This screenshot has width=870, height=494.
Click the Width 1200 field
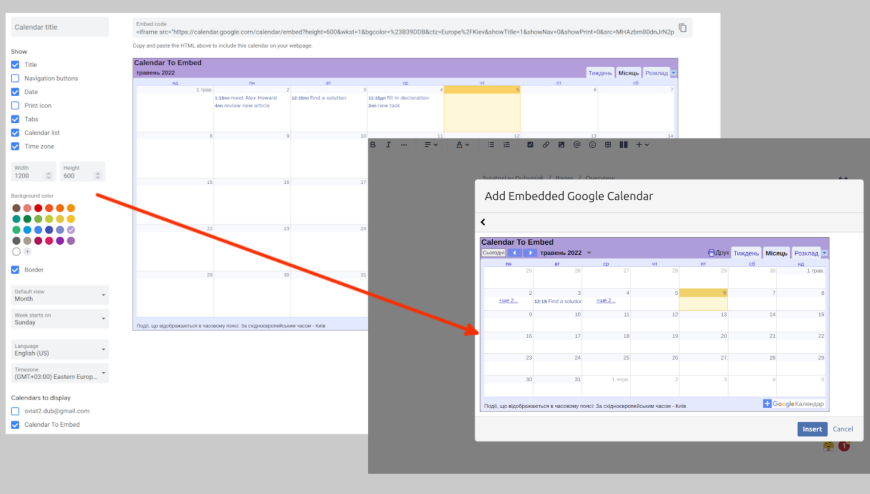(33, 172)
